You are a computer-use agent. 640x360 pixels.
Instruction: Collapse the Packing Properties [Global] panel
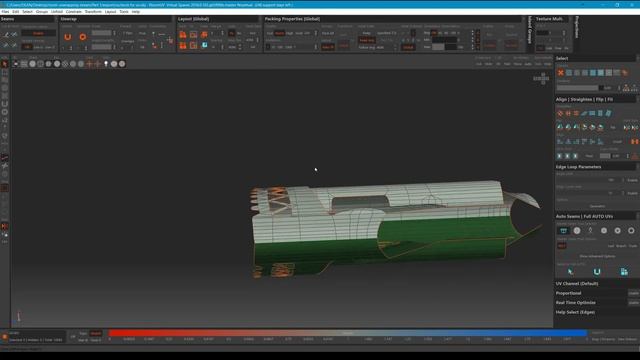point(393,19)
